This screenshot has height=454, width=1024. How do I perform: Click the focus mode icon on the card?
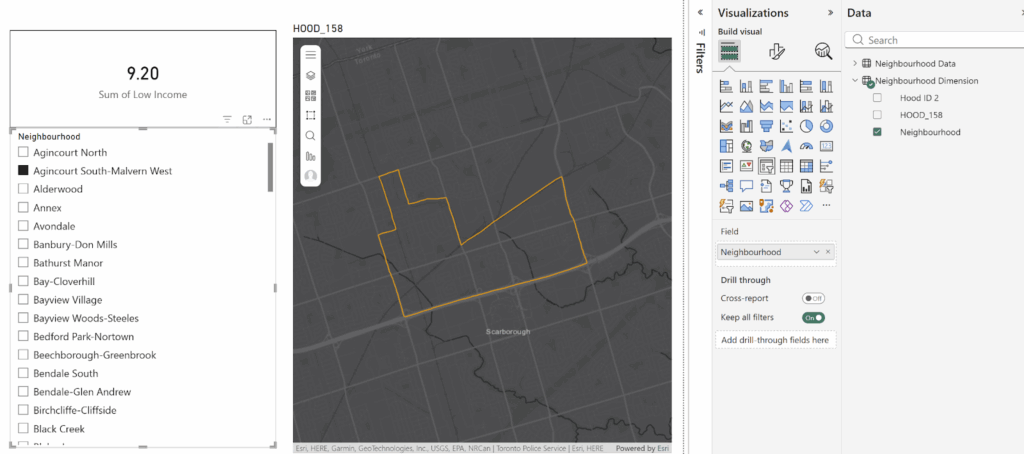point(247,119)
